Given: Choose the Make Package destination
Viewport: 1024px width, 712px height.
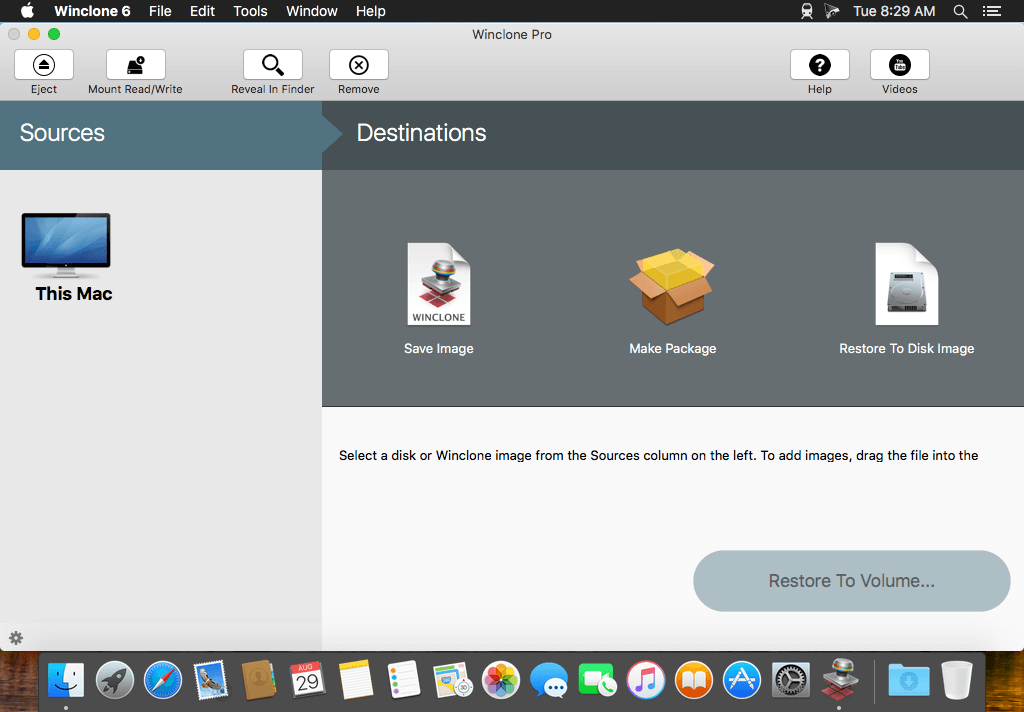Looking at the screenshot, I should (672, 300).
